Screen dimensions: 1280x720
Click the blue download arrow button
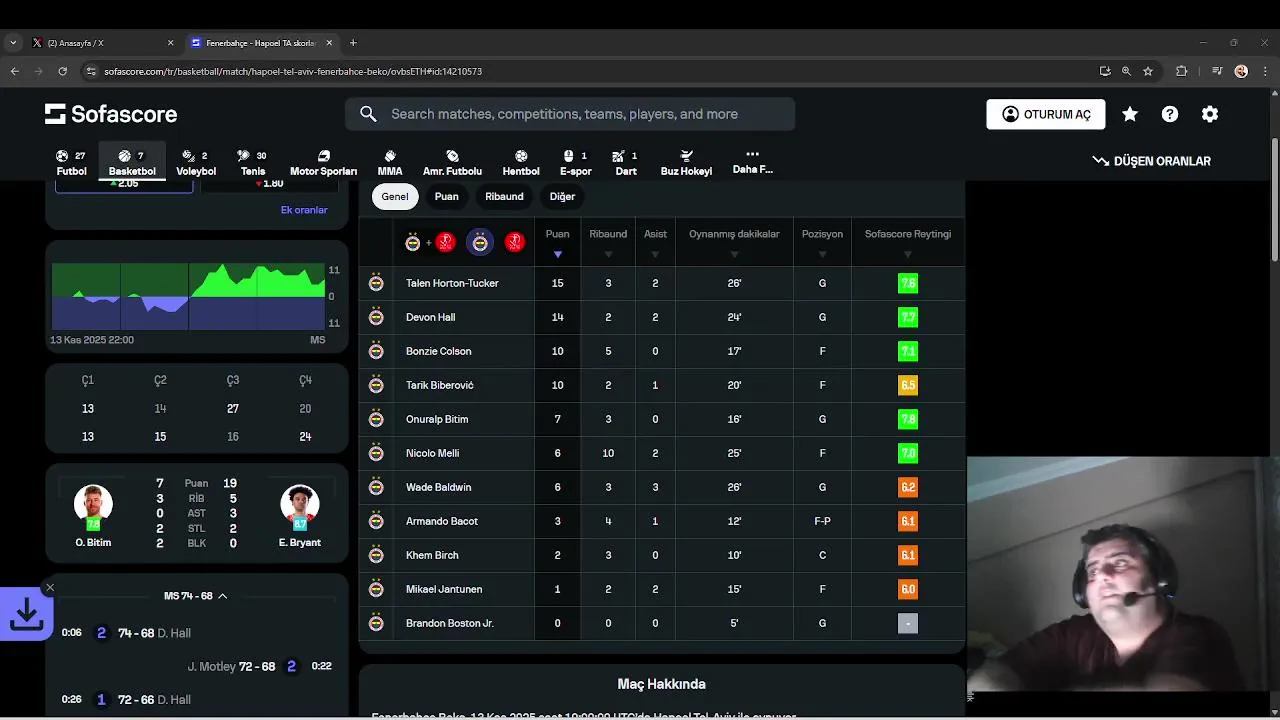pyautogui.click(x=26, y=615)
